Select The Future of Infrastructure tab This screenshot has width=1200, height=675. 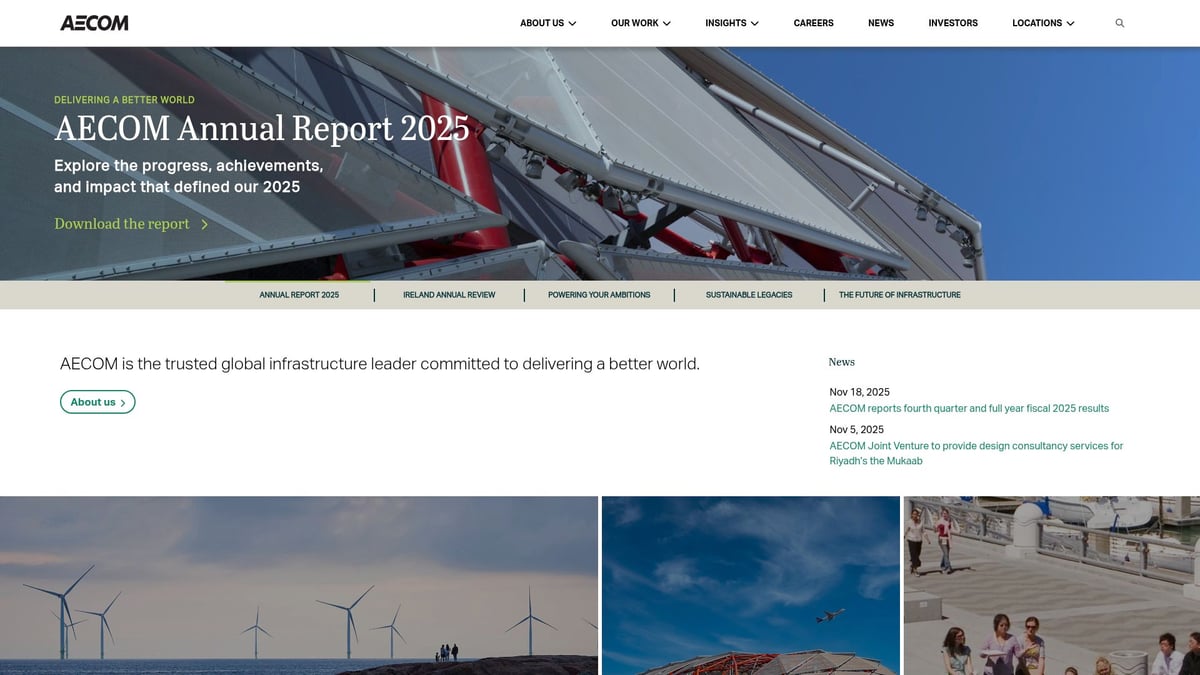(x=899, y=295)
